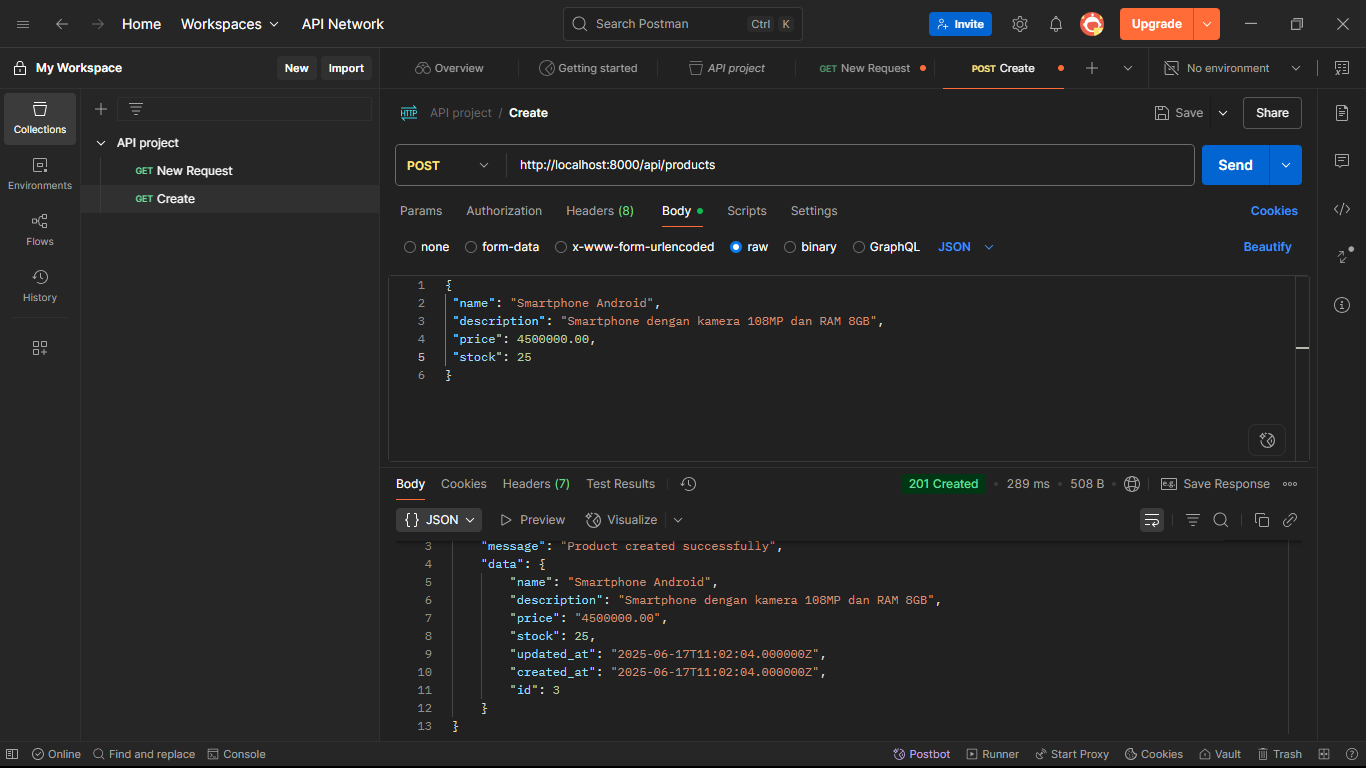The height and width of the screenshot is (768, 1366).
Task: Open Flows from the sidebar
Action: pyautogui.click(x=40, y=230)
